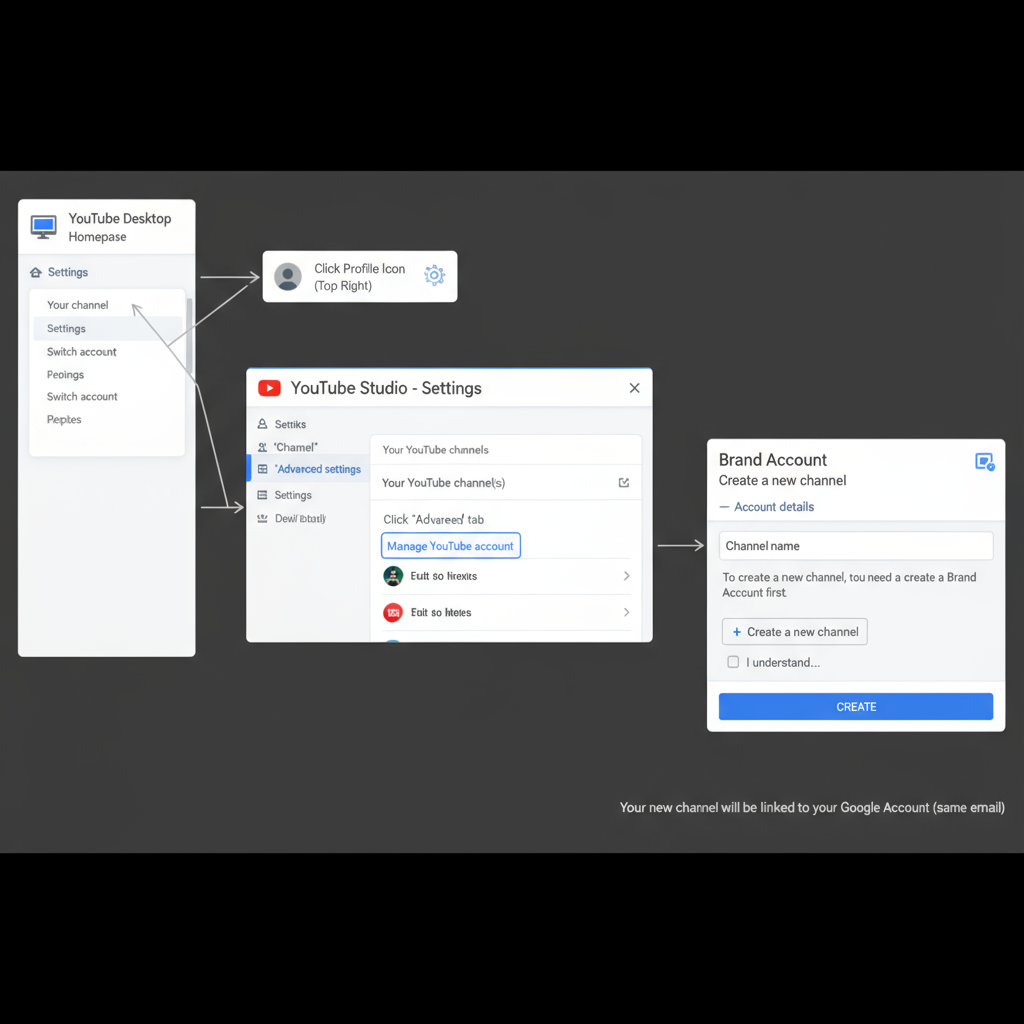The height and width of the screenshot is (1024, 1024).
Task: Open the gear icon on the profile card
Action: [434, 276]
